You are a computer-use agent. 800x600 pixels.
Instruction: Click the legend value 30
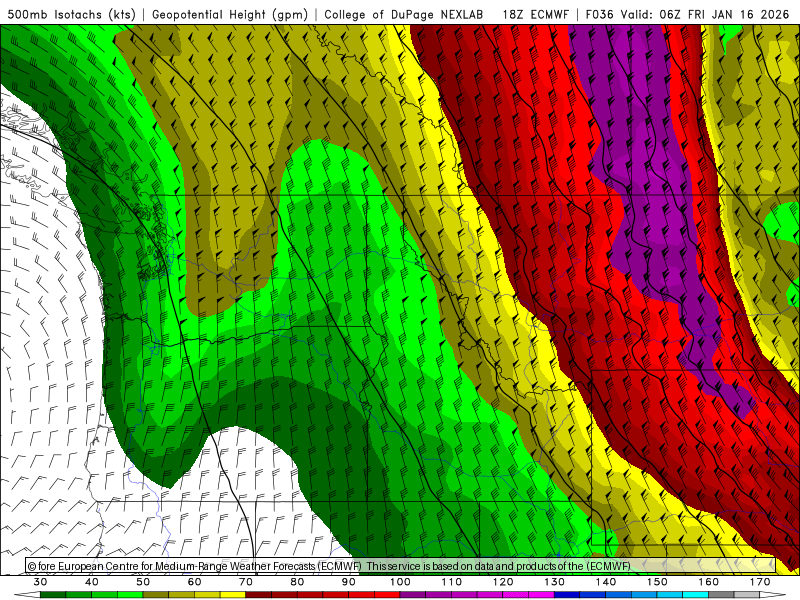(40, 582)
